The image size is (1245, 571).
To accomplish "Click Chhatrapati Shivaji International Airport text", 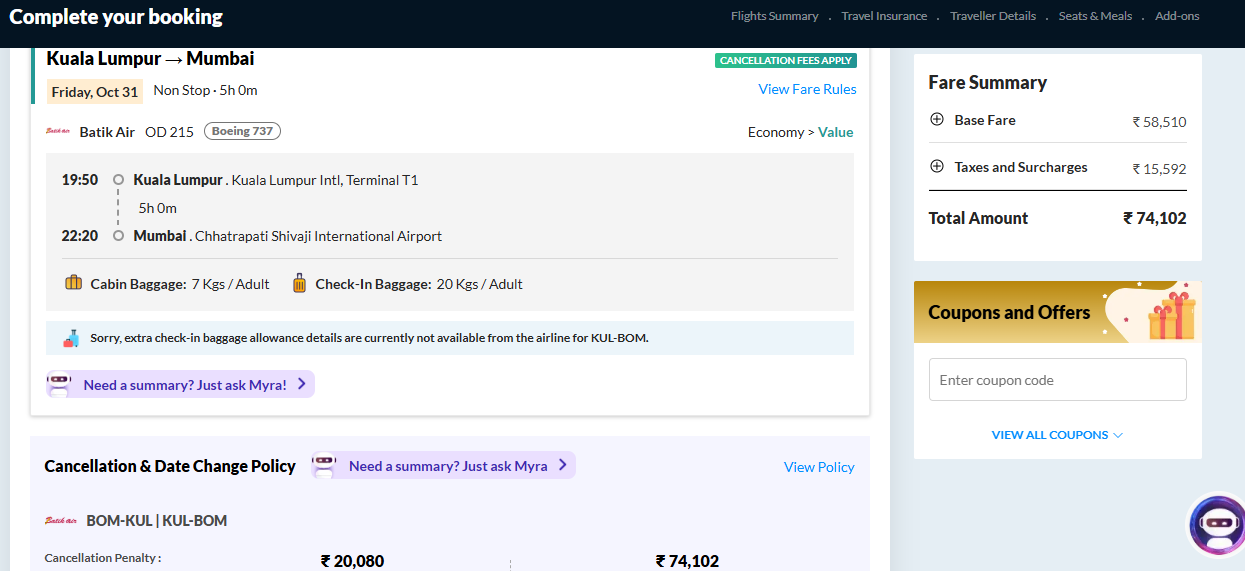I will 318,236.
